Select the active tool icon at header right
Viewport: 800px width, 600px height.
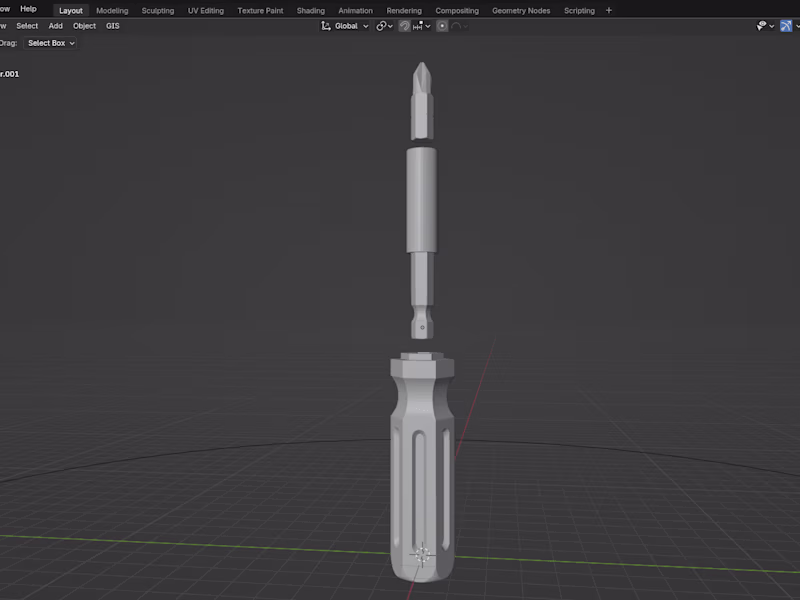785,25
